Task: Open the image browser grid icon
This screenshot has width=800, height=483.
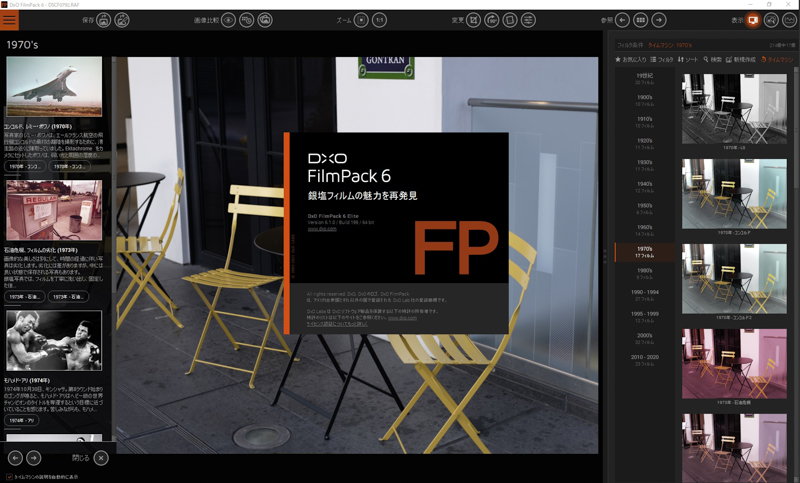Action: [641, 20]
